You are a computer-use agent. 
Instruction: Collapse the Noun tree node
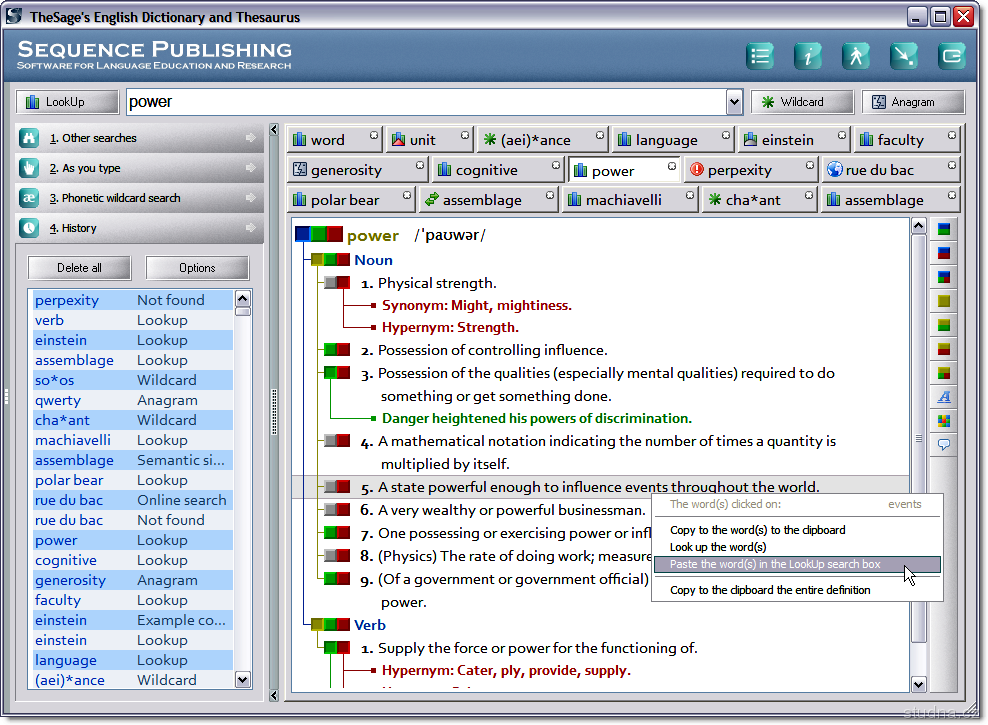[x=316, y=260]
